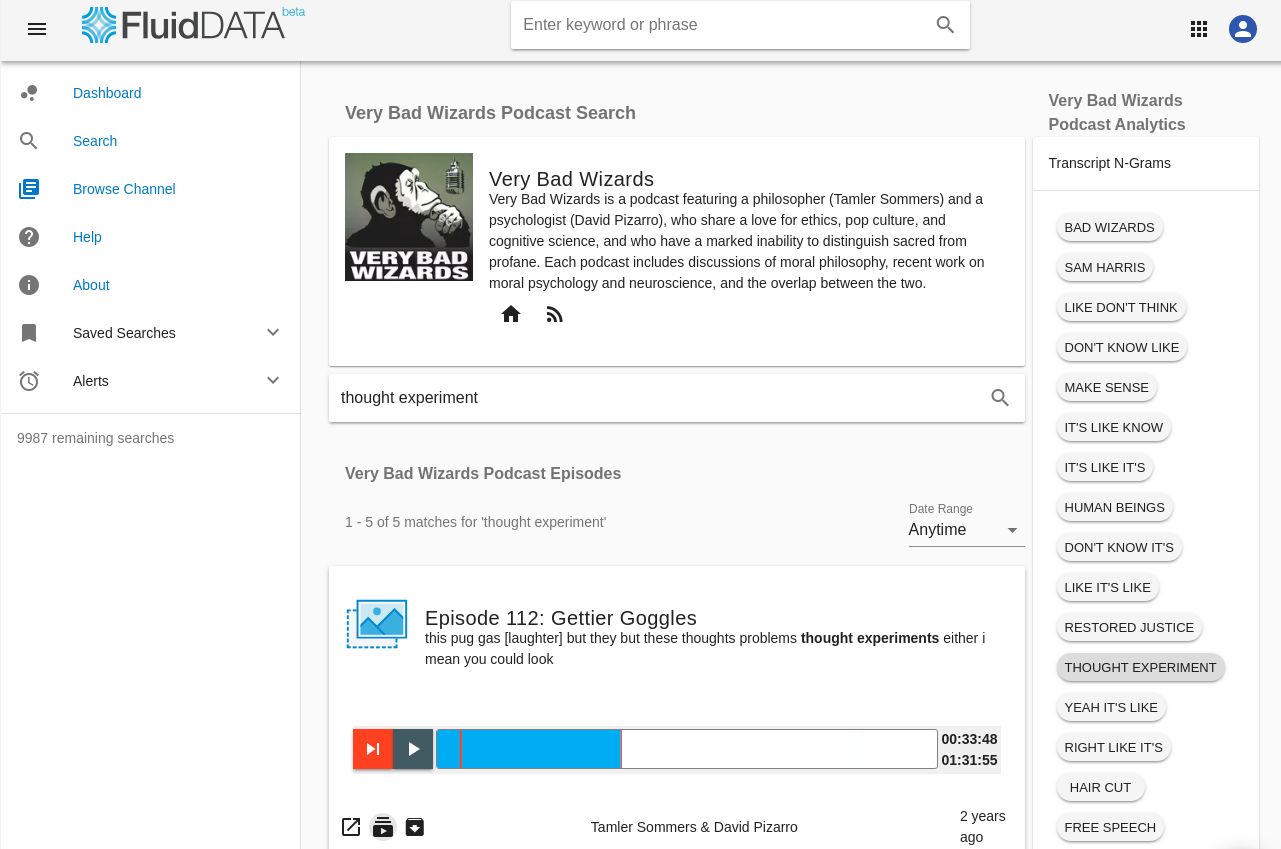The image size is (1281, 849).
Task: Click the Dashboard sidebar icon
Action: tap(29, 93)
